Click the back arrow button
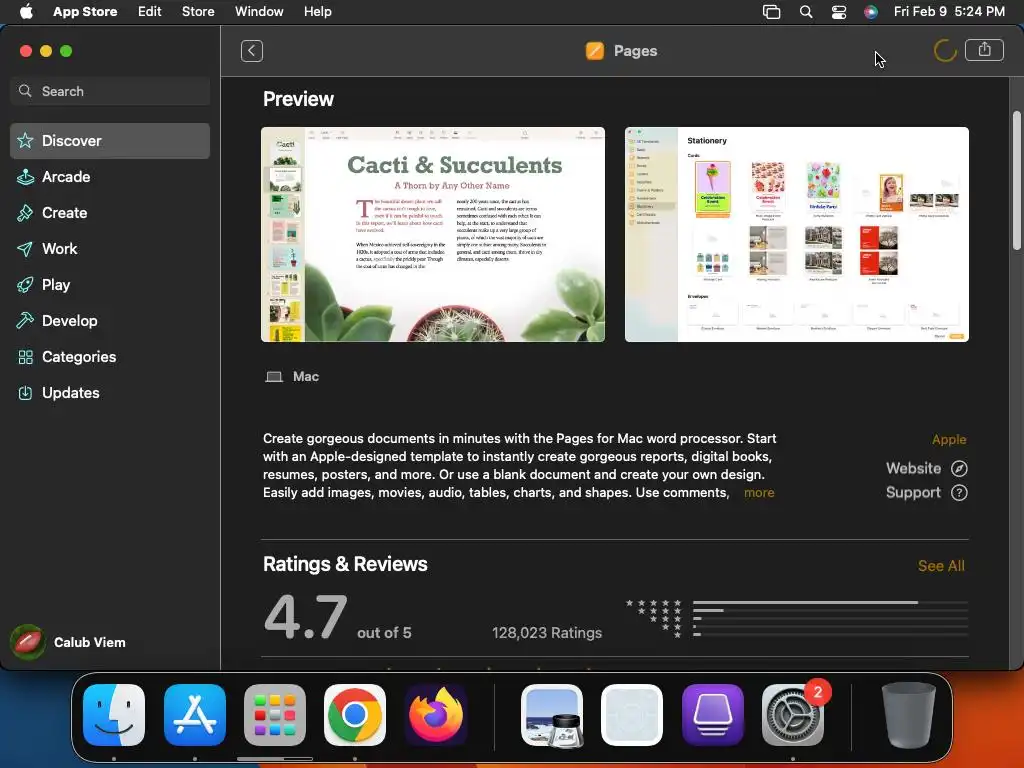1024x768 pixels. 251,51
